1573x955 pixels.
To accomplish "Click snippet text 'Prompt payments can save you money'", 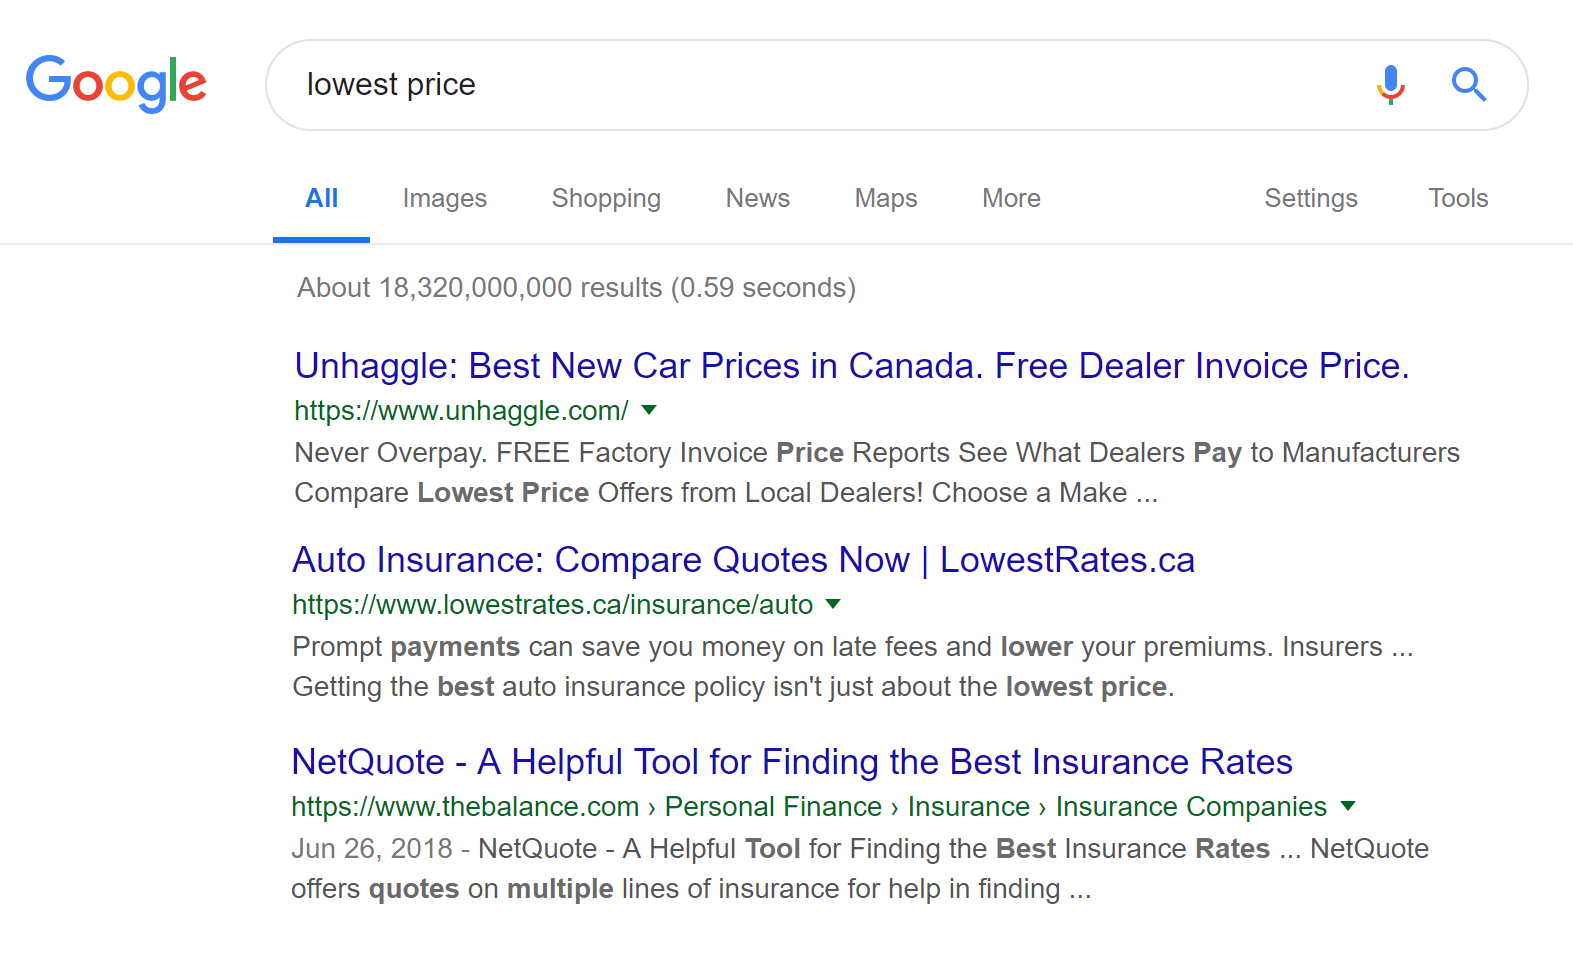I will [x=538, y=647].
